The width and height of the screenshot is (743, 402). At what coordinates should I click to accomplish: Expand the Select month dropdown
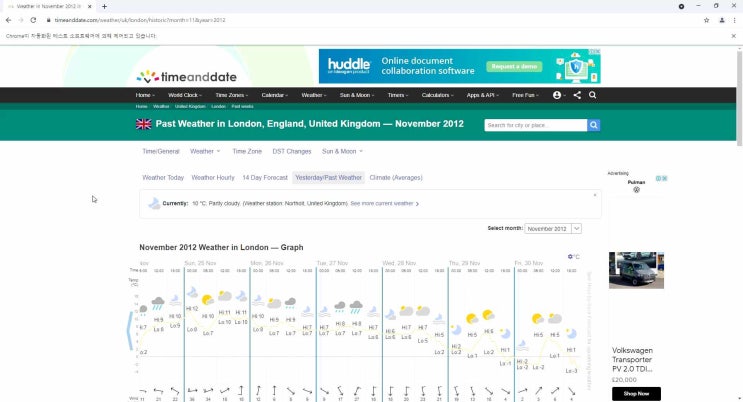point(553,228)
